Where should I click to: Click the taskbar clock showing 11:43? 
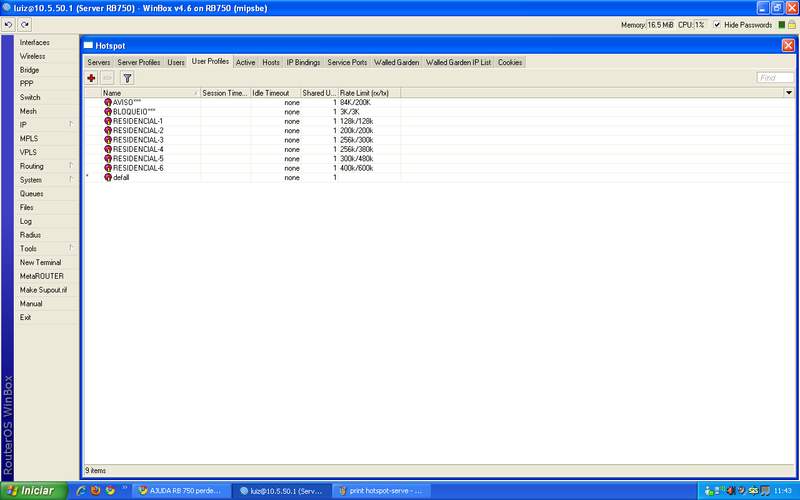[x=783, y=491]
